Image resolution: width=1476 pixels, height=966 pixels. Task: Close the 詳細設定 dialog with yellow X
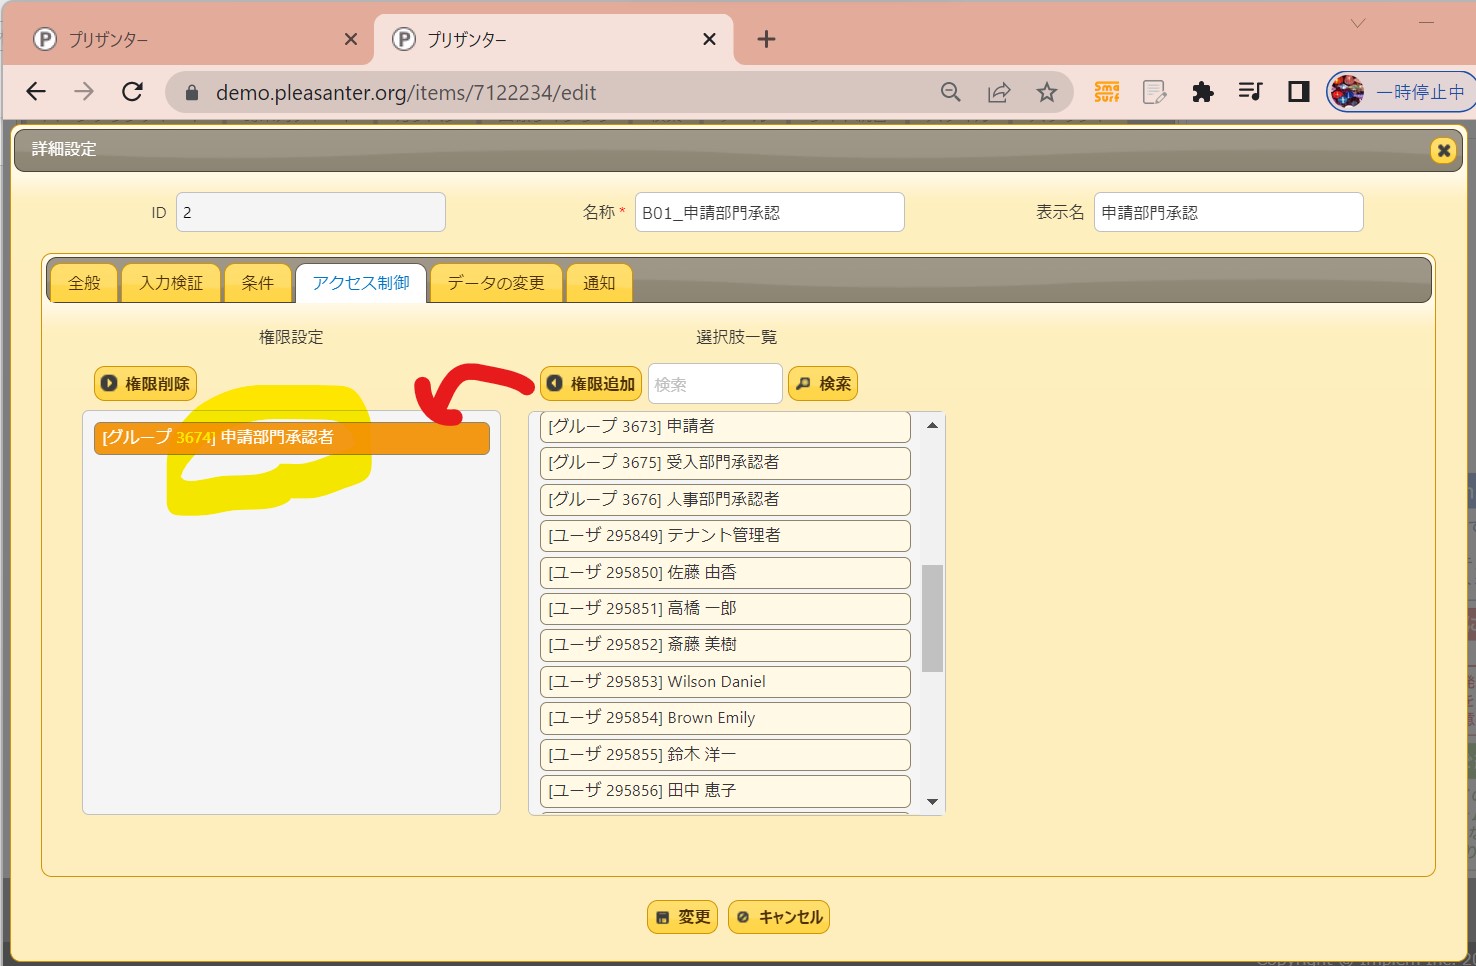point(1443,150)
